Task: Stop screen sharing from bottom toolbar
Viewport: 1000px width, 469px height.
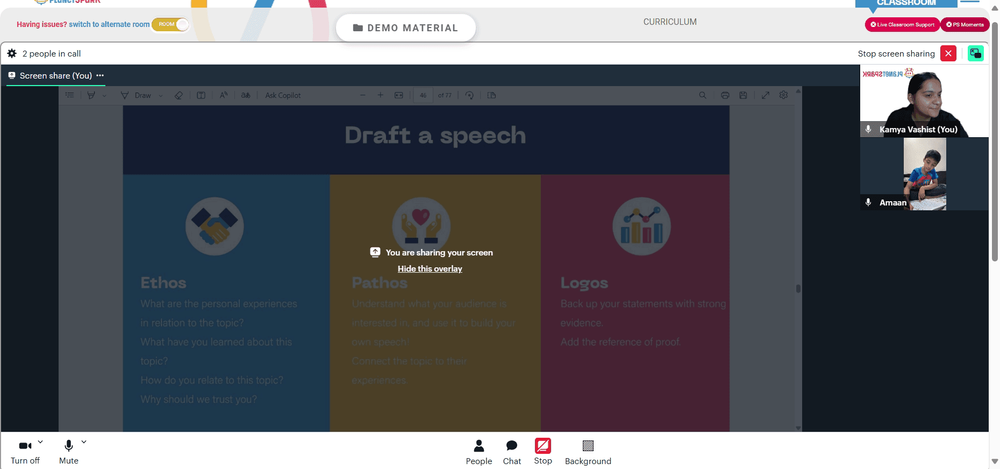Action: (x=543, y=452)
